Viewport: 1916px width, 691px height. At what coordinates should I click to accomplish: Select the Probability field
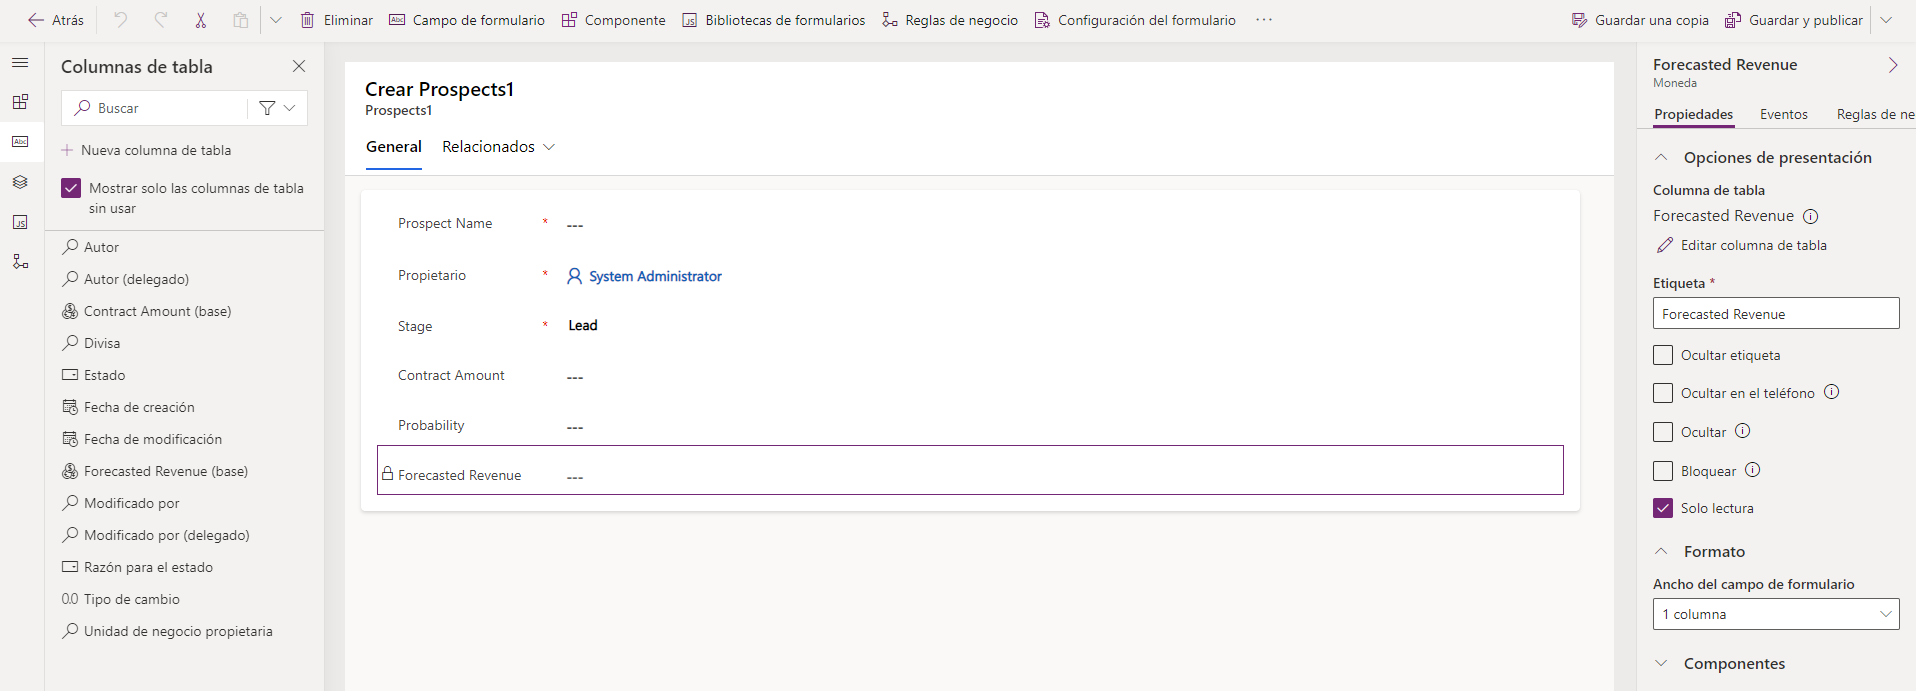point(970,426)
